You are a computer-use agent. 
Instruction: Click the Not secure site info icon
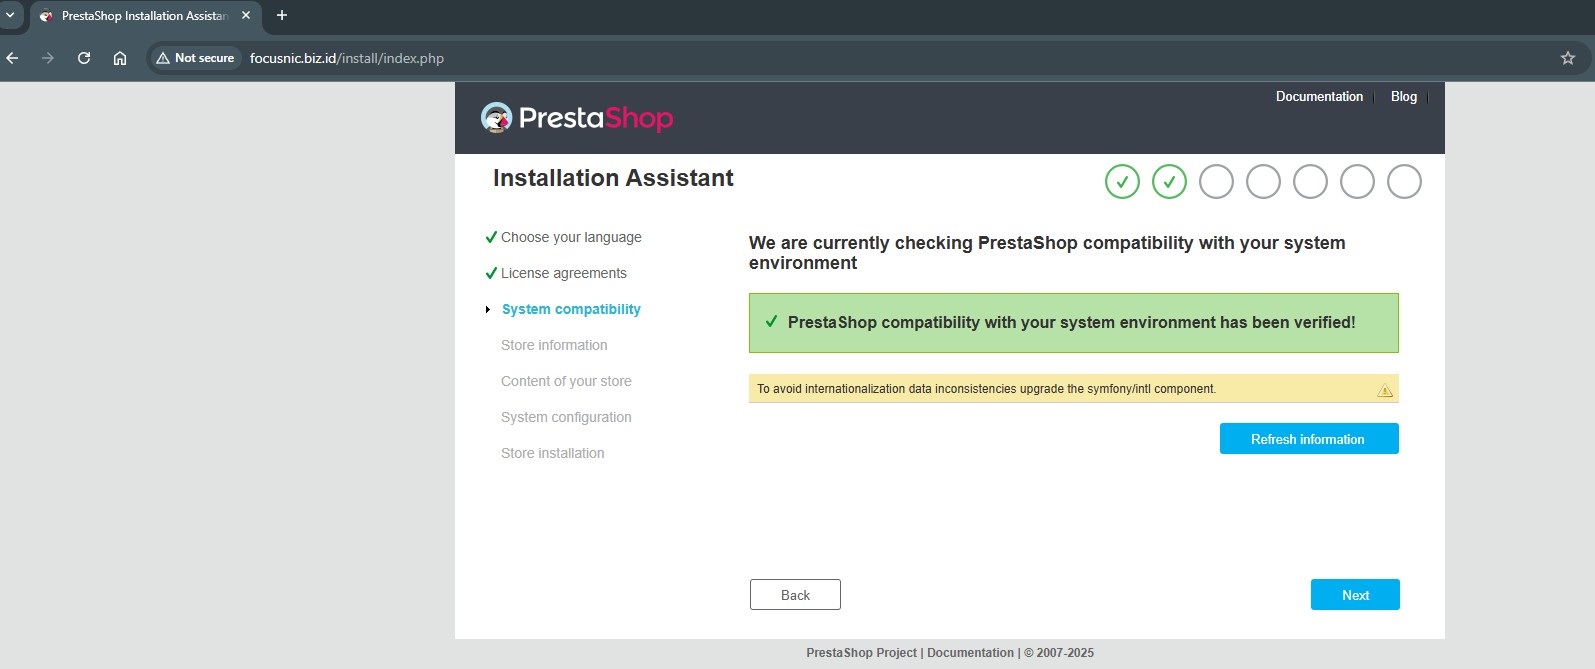(x=196, y=58)
